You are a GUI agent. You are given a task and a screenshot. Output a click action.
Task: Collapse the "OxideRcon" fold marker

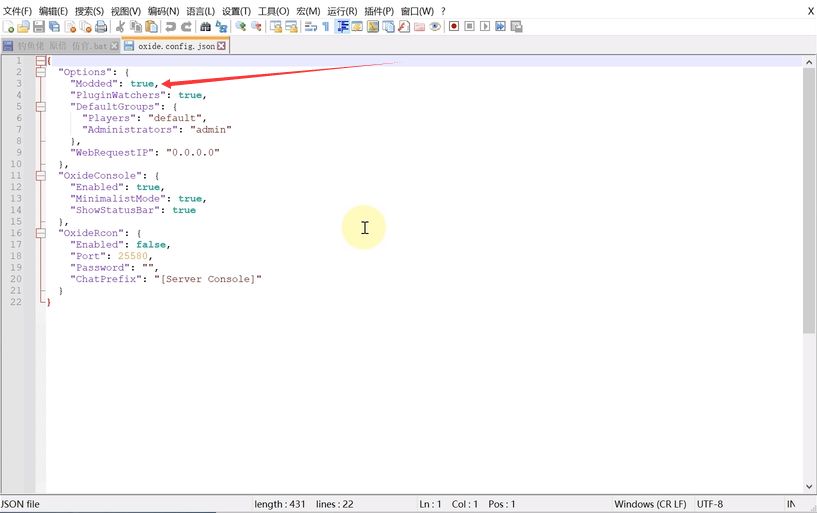click(x=41, y=233)
